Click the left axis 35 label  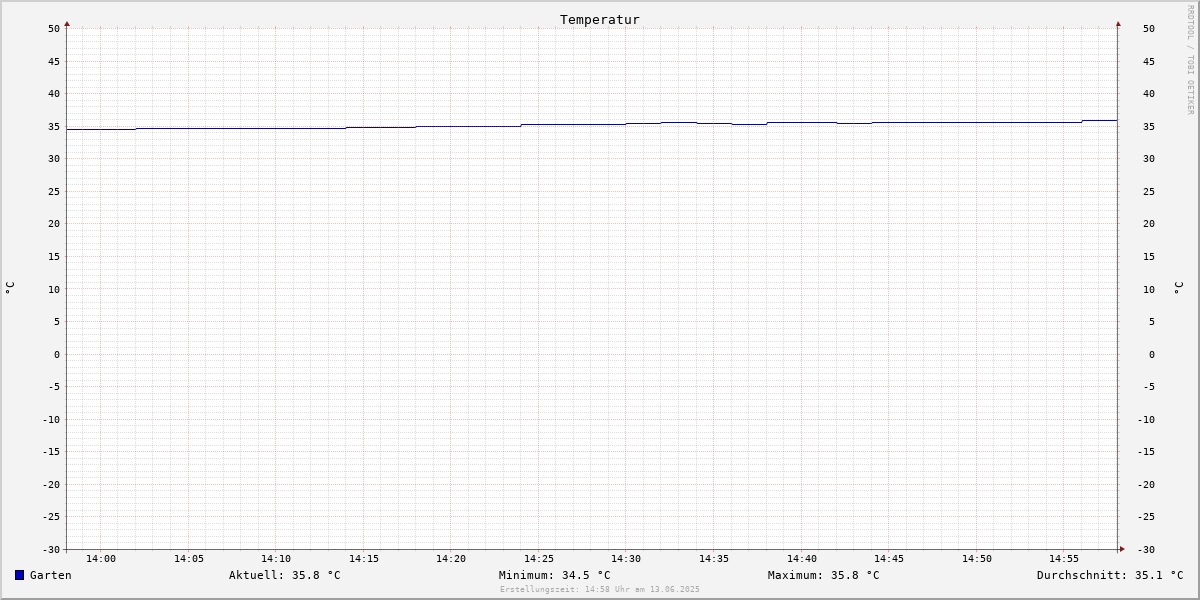click(x=54, y=127)
